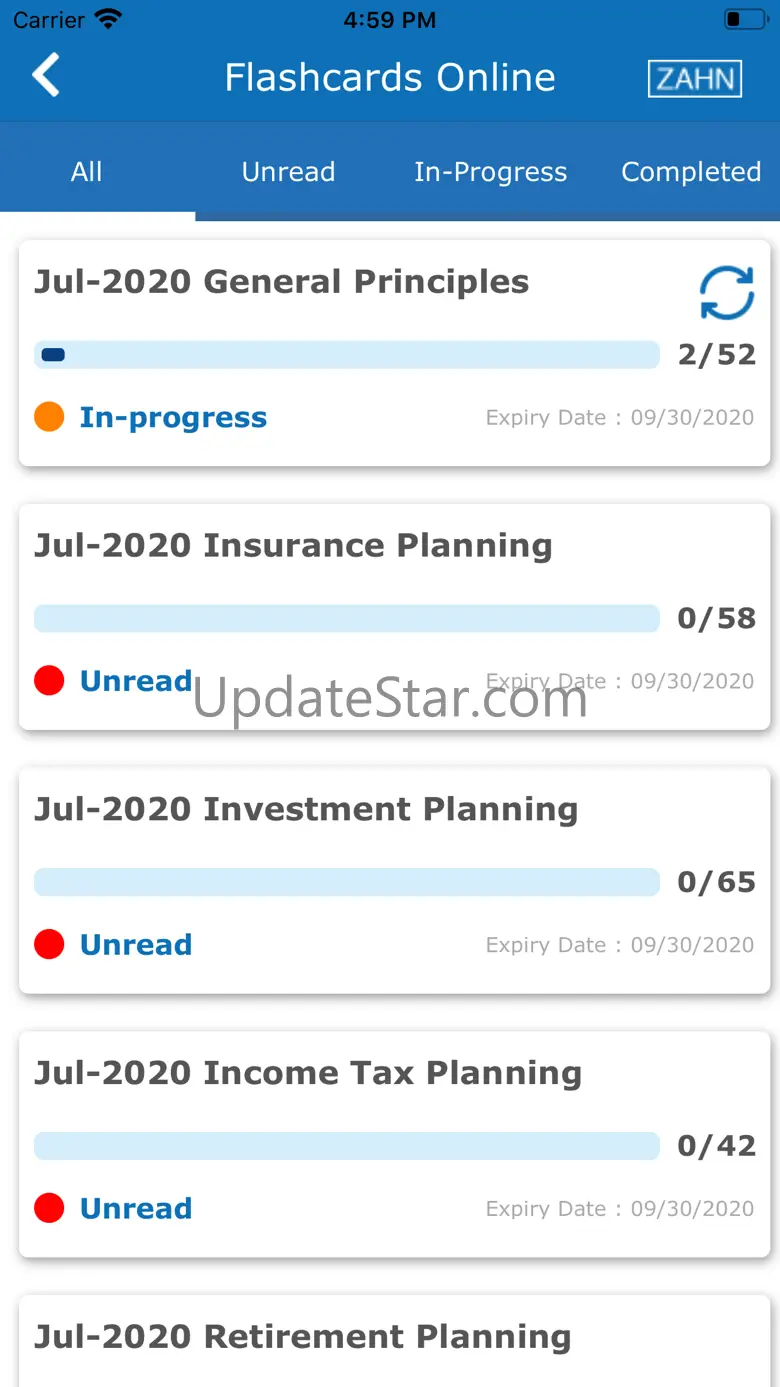Click the In-progress status label
This screenshot has height=1387, width=780.
173,417
